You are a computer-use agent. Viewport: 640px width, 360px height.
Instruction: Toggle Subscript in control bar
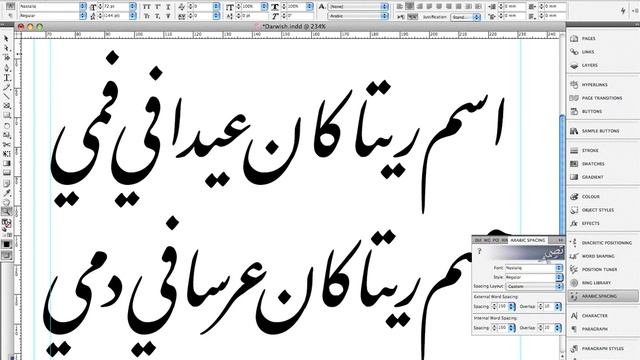tap(158, 16)
